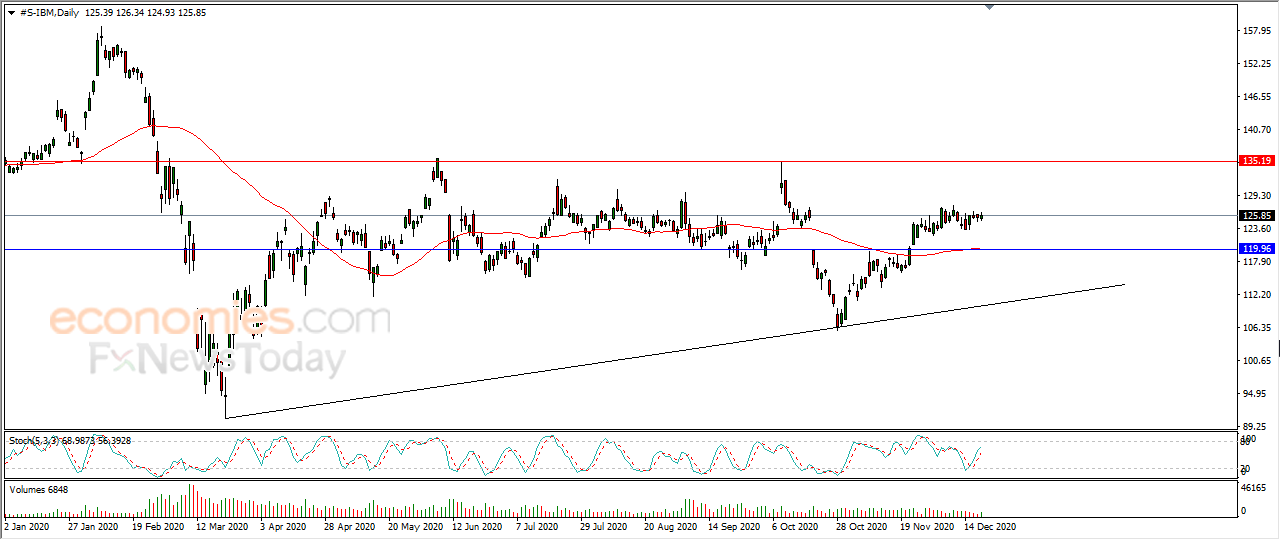Click the grey chart shift triangle marker

pyautogui.click(x=989, y=7)
